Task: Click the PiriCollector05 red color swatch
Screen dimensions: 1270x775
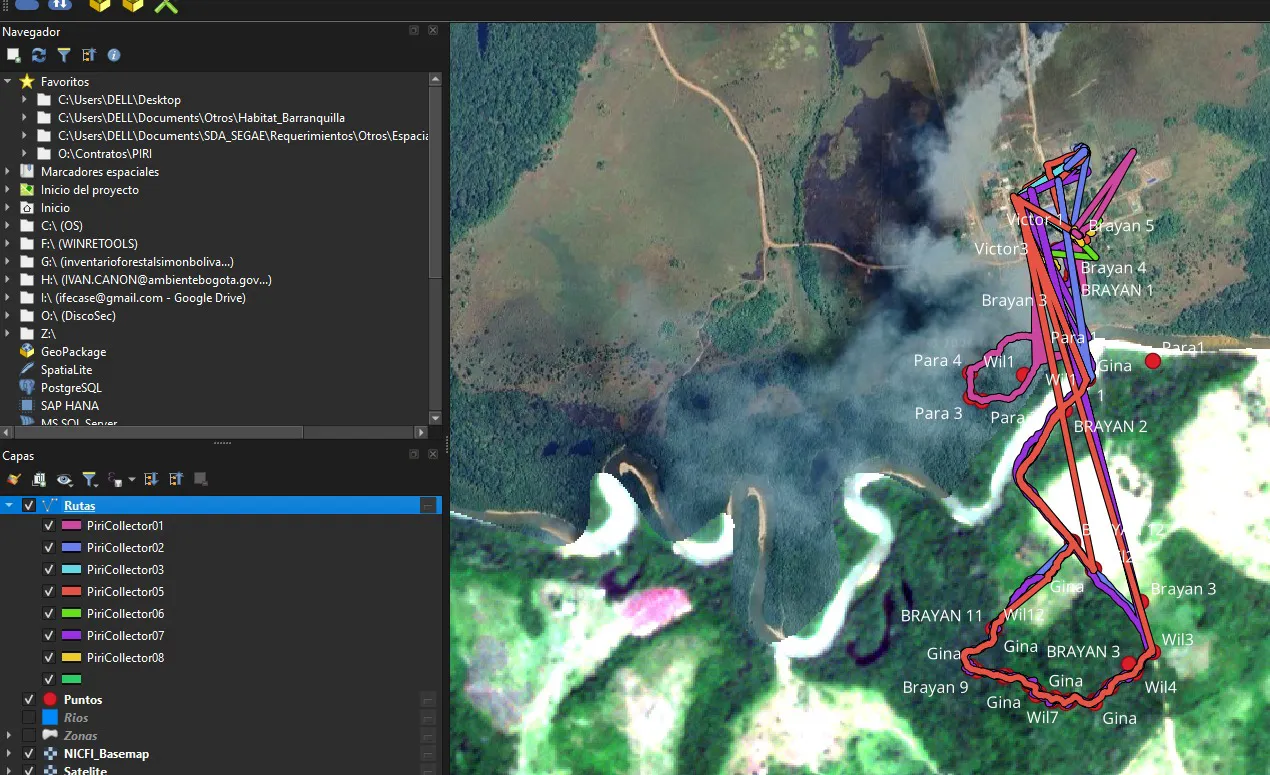Action: click(71, 592)
